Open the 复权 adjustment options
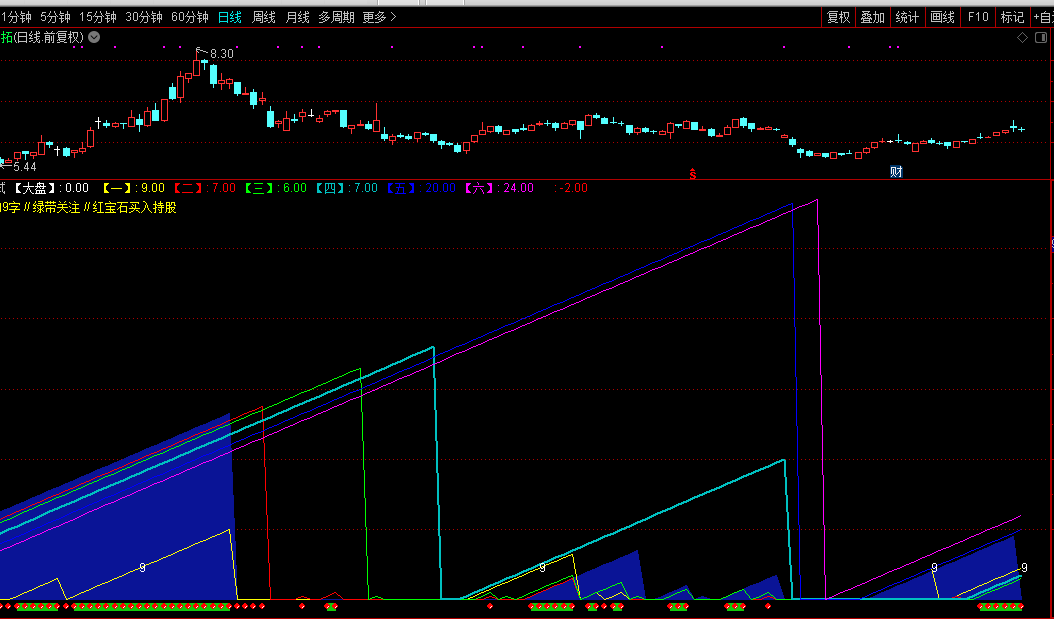Screen dimensions: 1054x619 [838, 17]
